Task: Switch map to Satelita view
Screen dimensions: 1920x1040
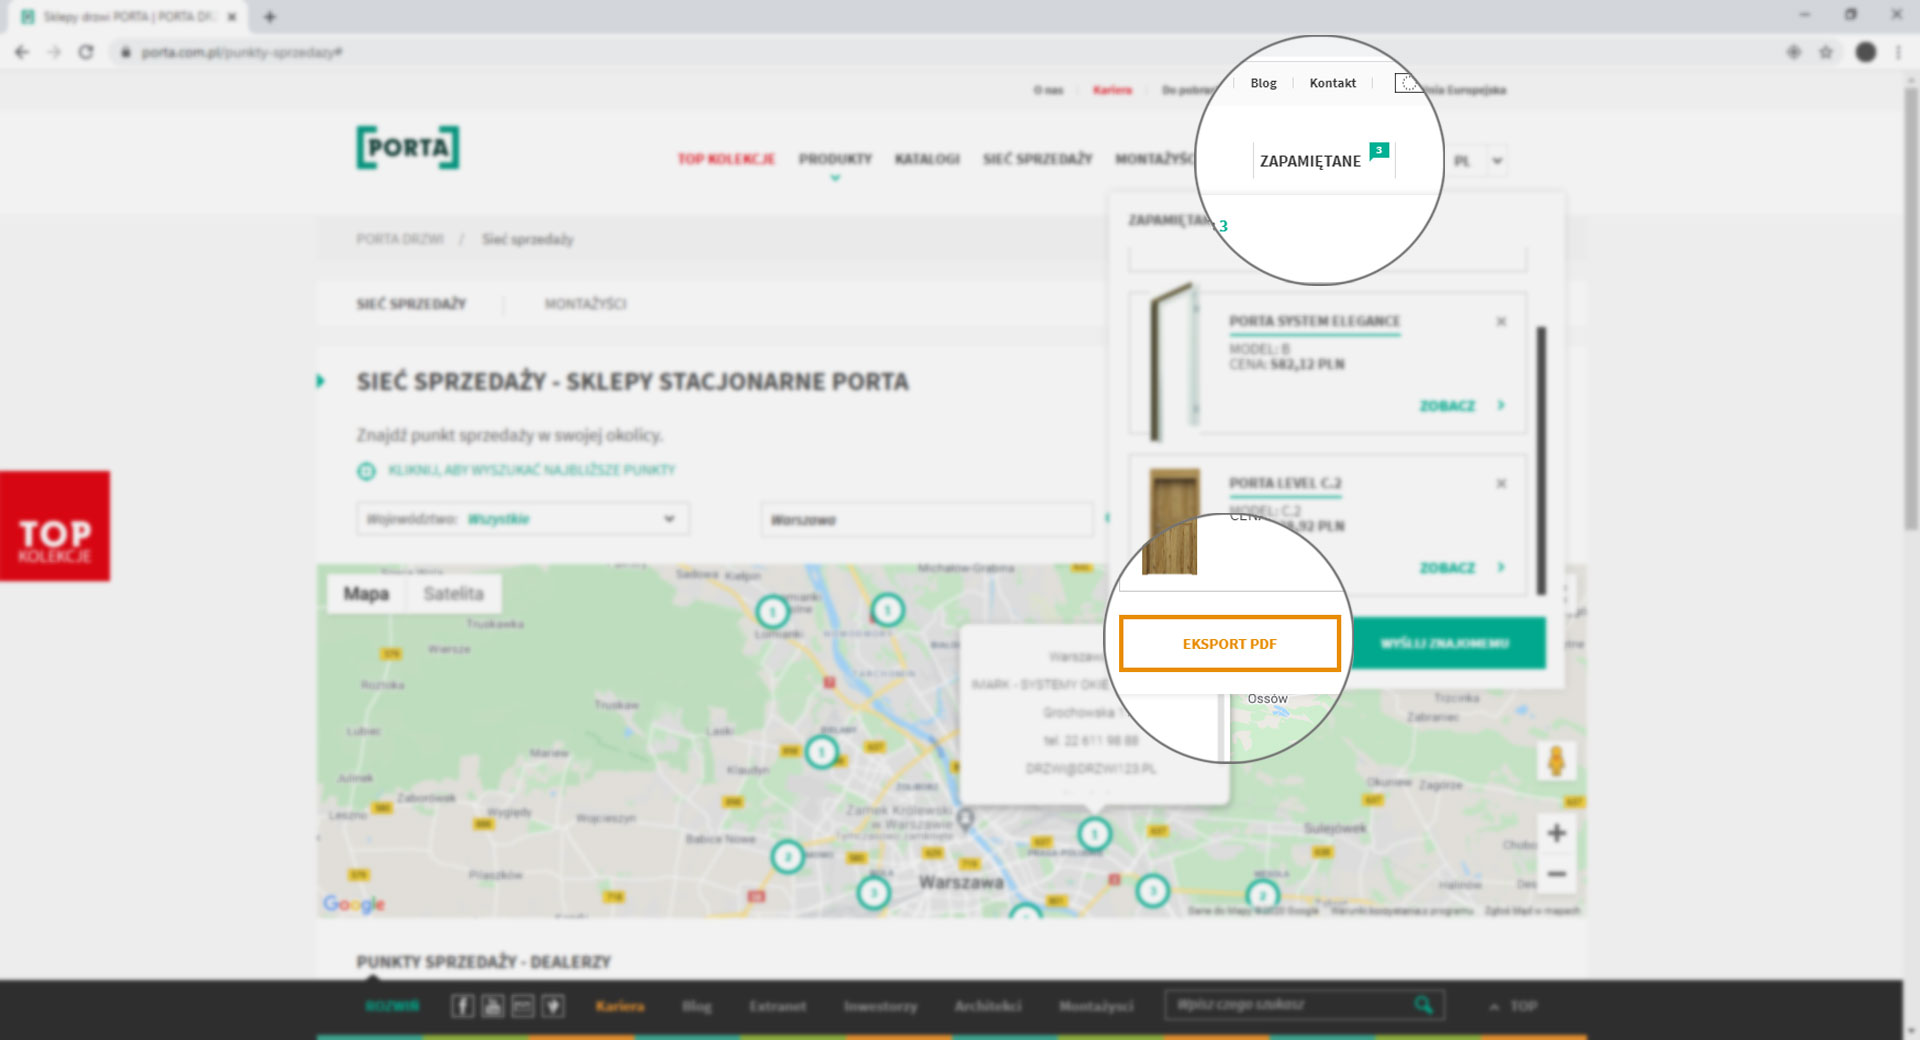Action: tap(453, 594)
